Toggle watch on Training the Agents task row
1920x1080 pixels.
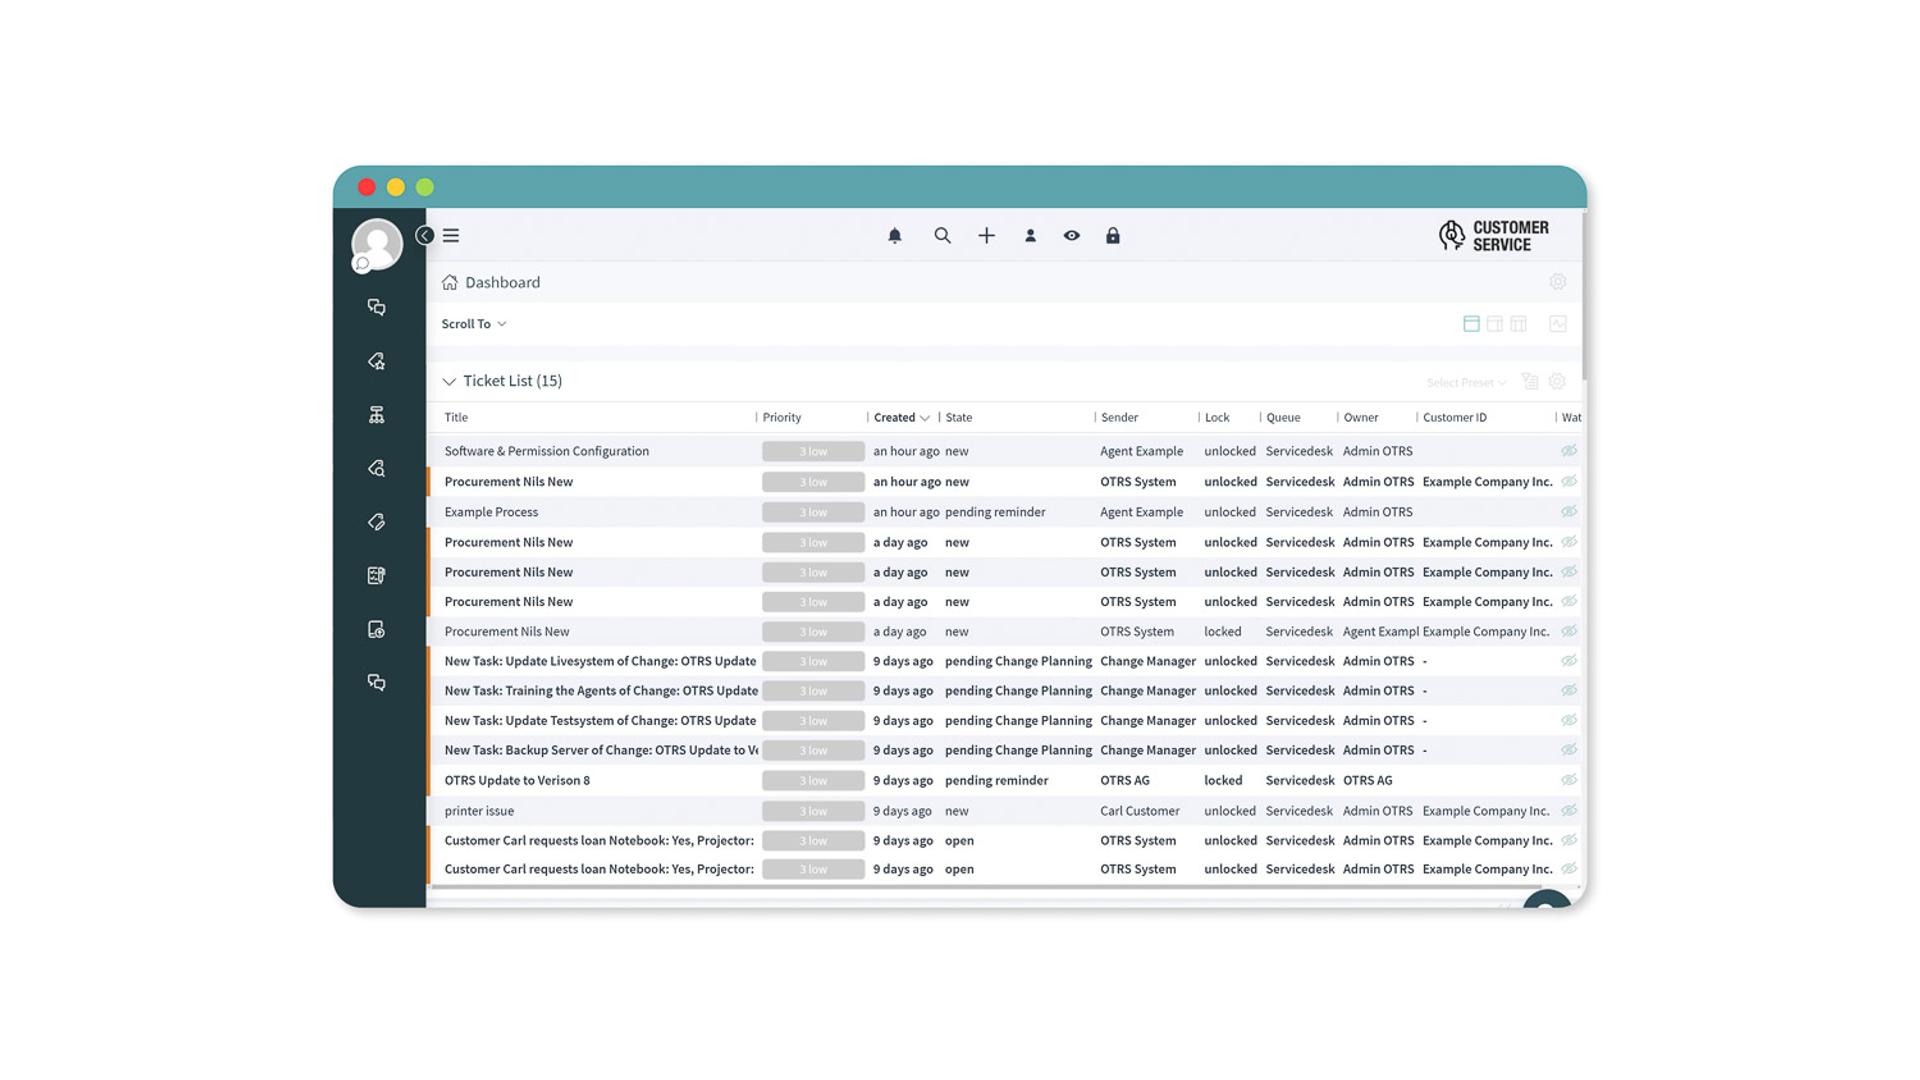click(1569, 691)
